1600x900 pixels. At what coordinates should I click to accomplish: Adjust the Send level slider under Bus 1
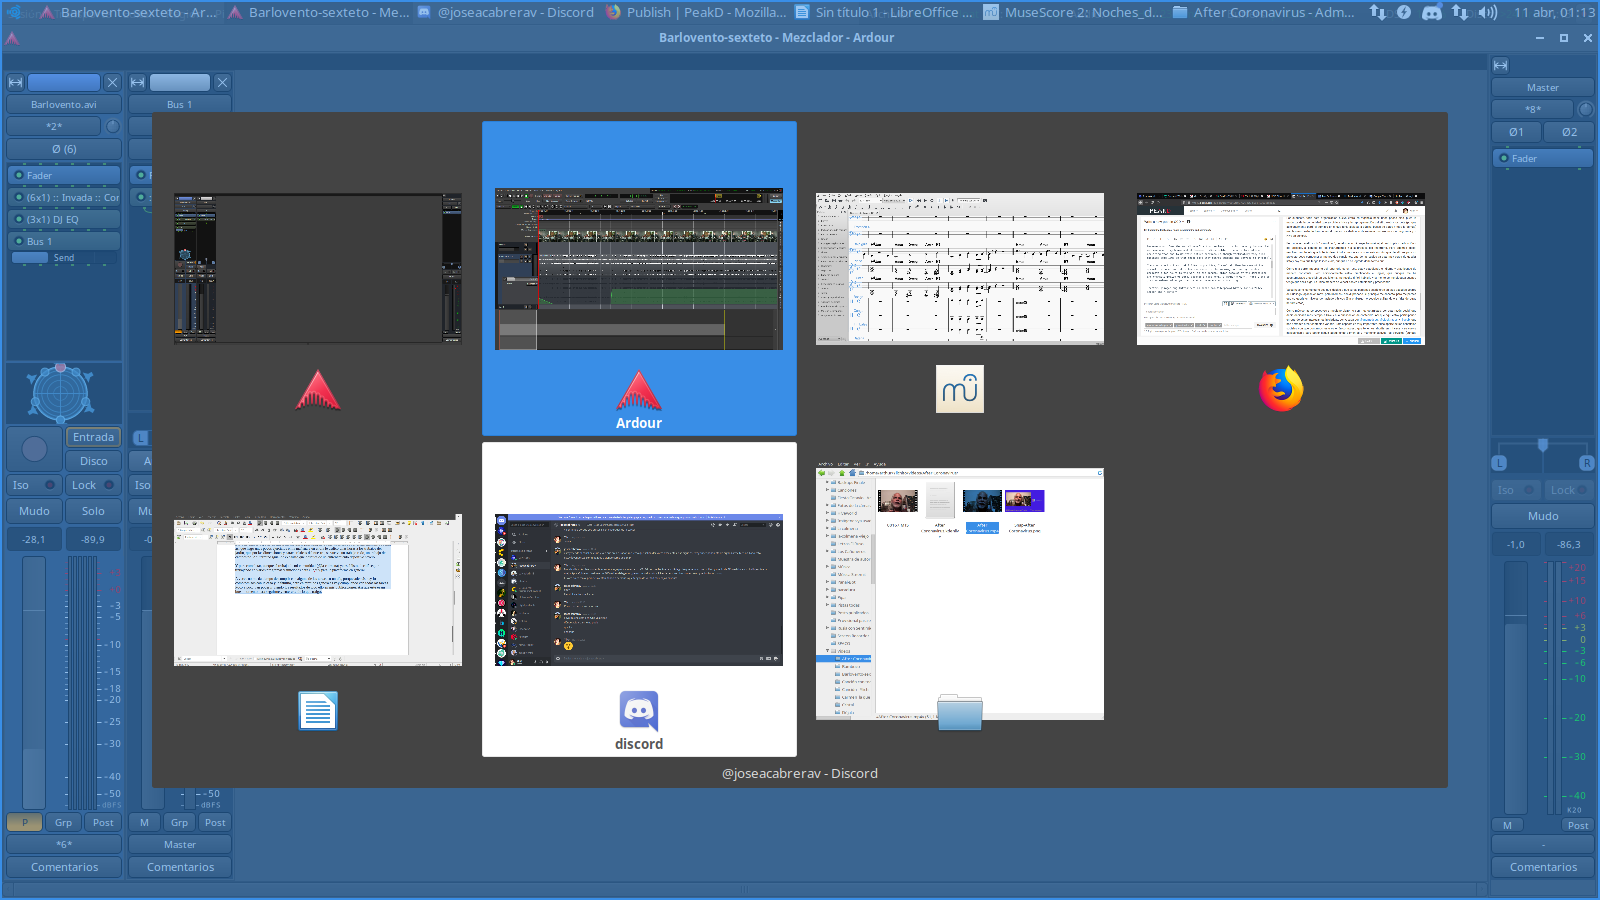point(64,258)
